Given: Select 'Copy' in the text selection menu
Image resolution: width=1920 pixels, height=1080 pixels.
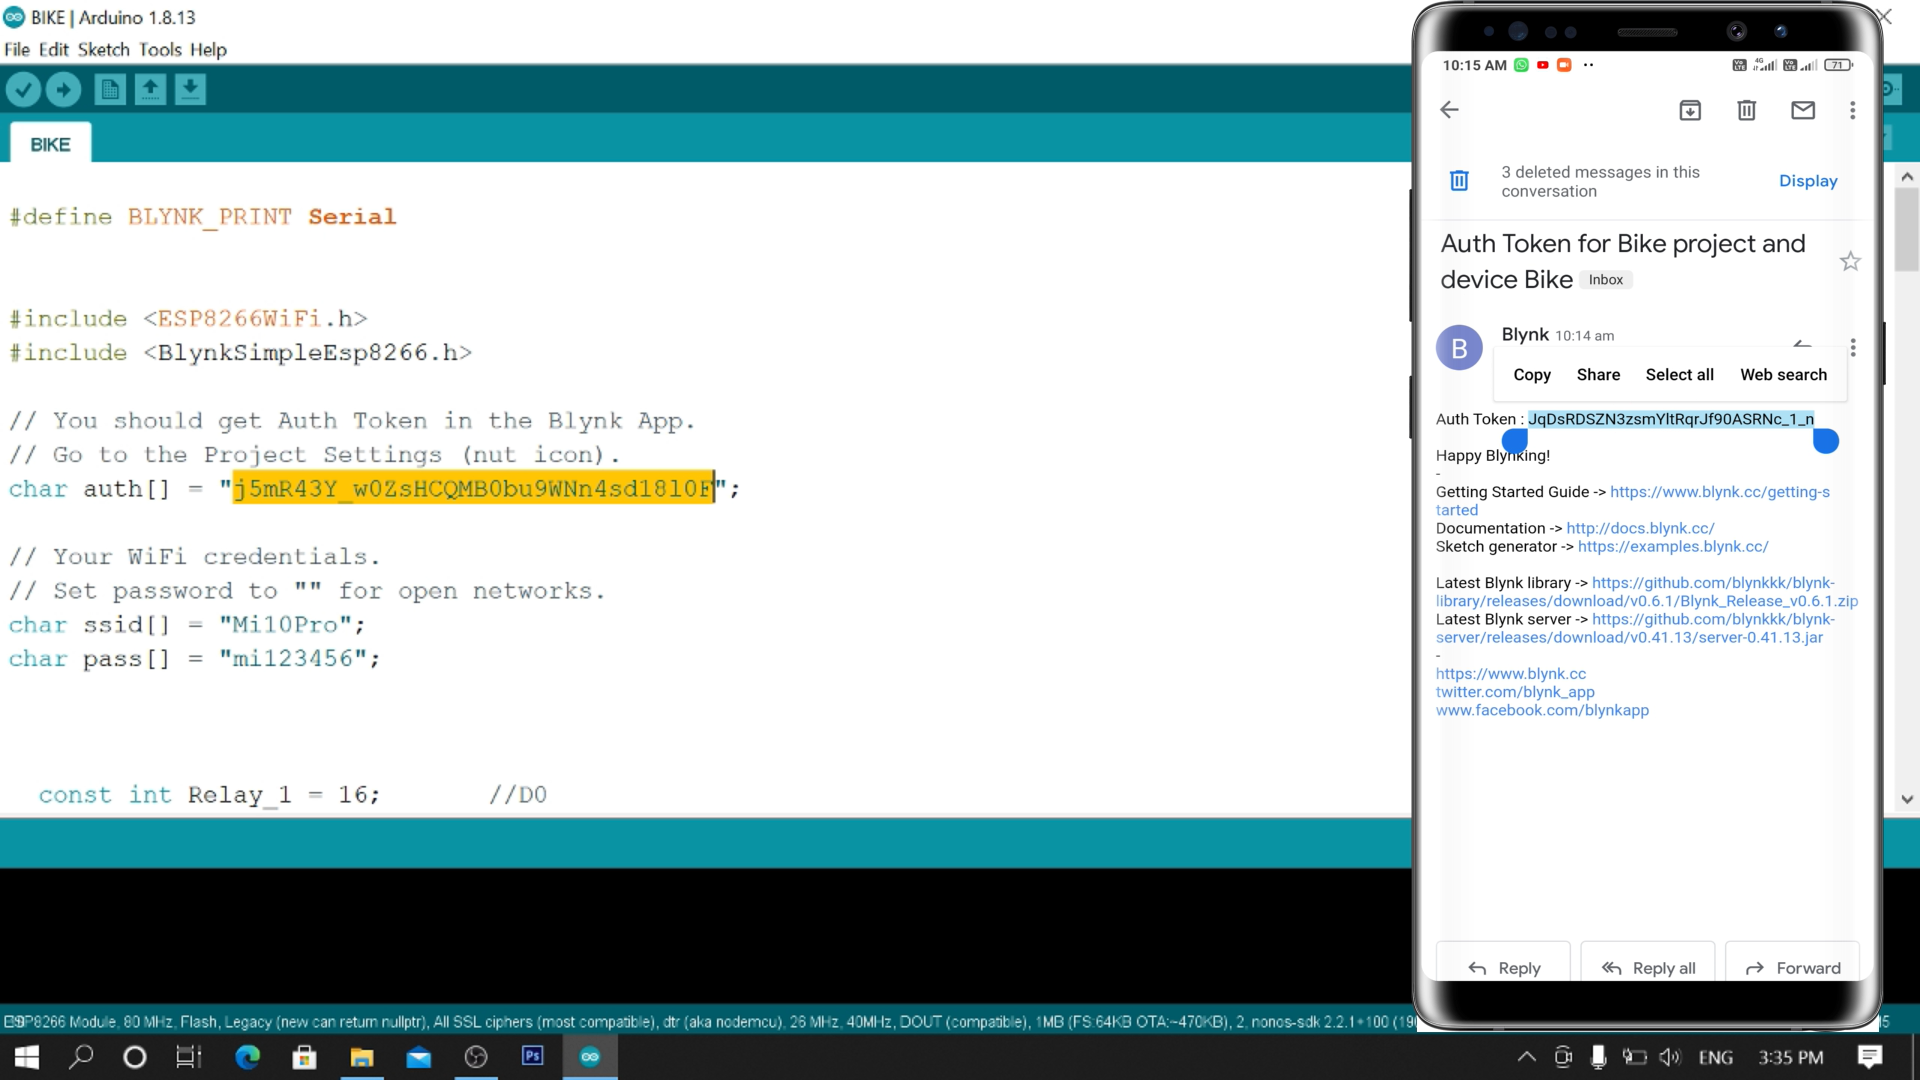Looking at the screenshot, I should pos(1531,375).
